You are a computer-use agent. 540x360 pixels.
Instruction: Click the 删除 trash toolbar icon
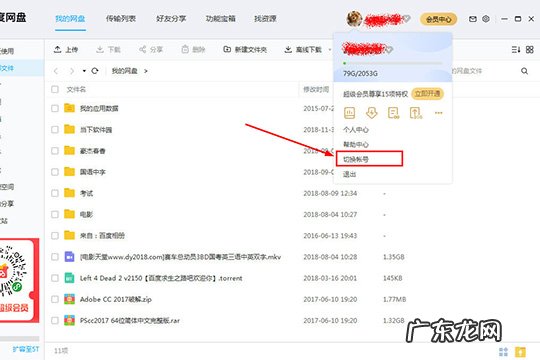(x=185, y=50)
